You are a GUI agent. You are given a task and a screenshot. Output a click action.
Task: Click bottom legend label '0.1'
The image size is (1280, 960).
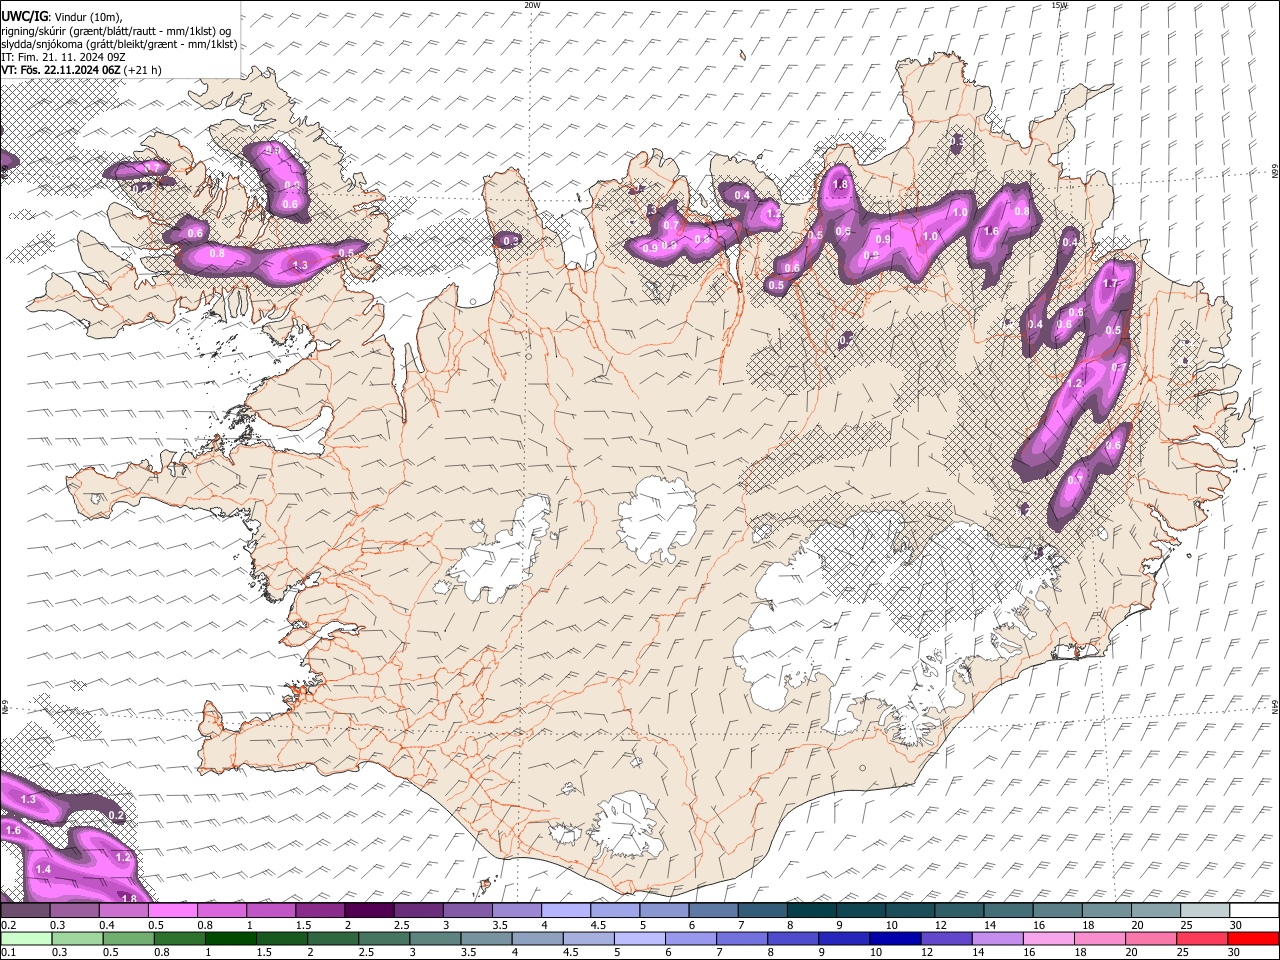[8, 952]
